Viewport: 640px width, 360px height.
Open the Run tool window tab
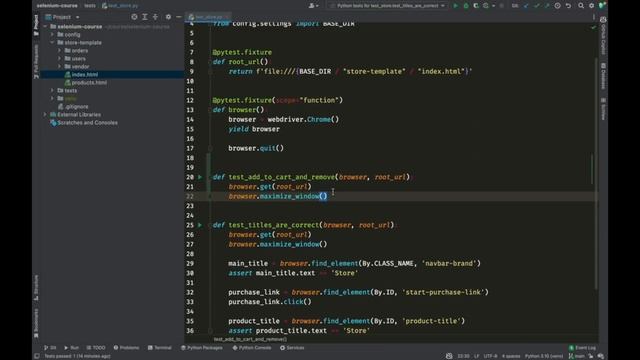[x=71, y=348]
